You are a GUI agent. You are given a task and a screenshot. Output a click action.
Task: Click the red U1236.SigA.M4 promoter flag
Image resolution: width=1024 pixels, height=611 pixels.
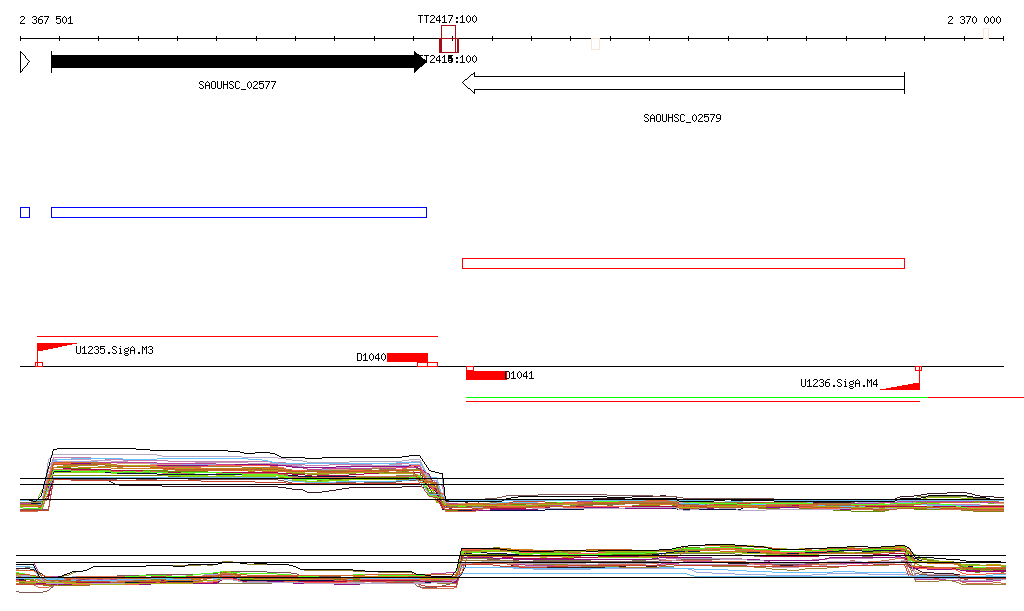point(903,386)
